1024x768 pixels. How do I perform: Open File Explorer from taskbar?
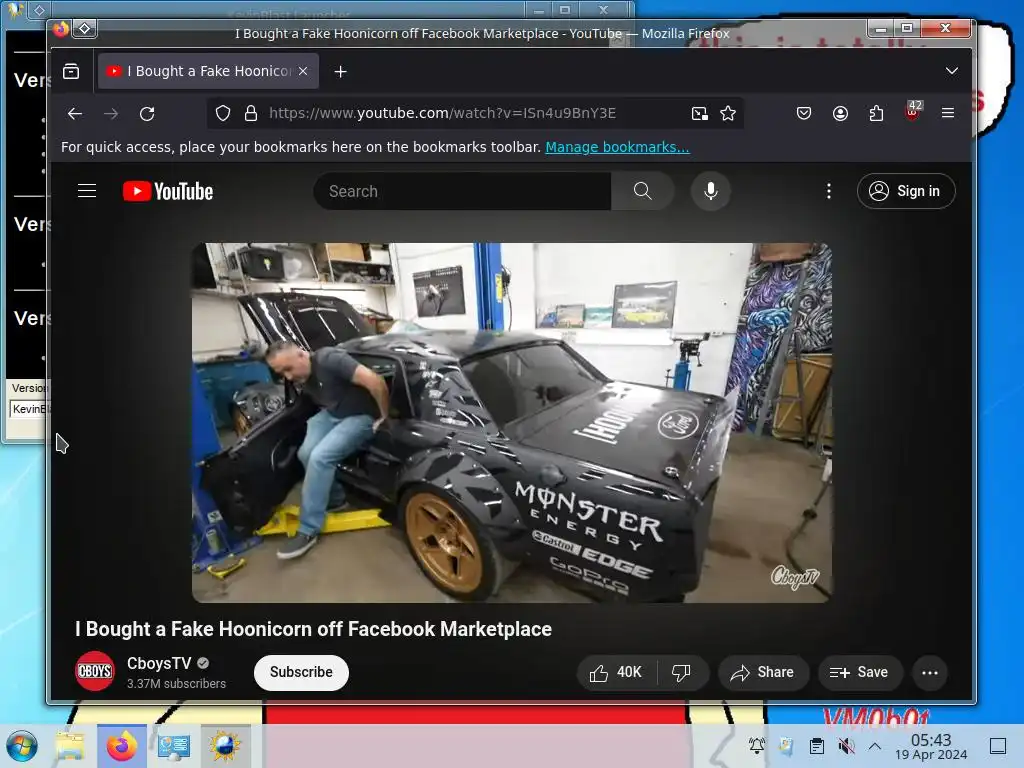(71, 746)
